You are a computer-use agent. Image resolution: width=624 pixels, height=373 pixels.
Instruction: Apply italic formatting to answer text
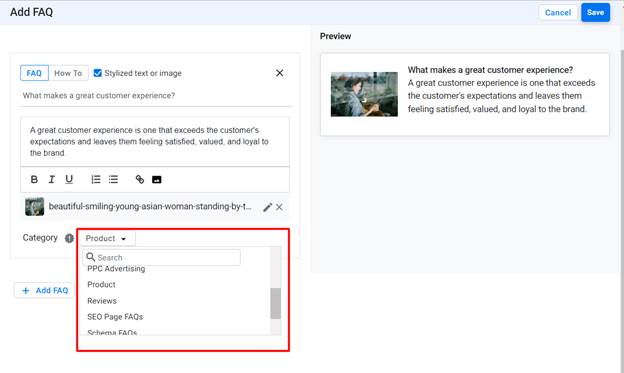pyautogui.click(x=52, y=180)
